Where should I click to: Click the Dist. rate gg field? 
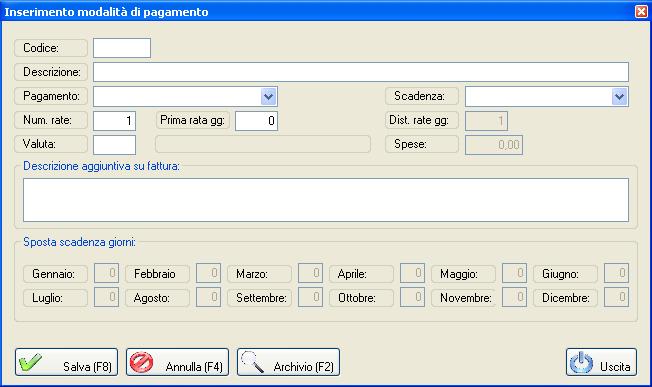pyautogui.click(x=486, y=121)
